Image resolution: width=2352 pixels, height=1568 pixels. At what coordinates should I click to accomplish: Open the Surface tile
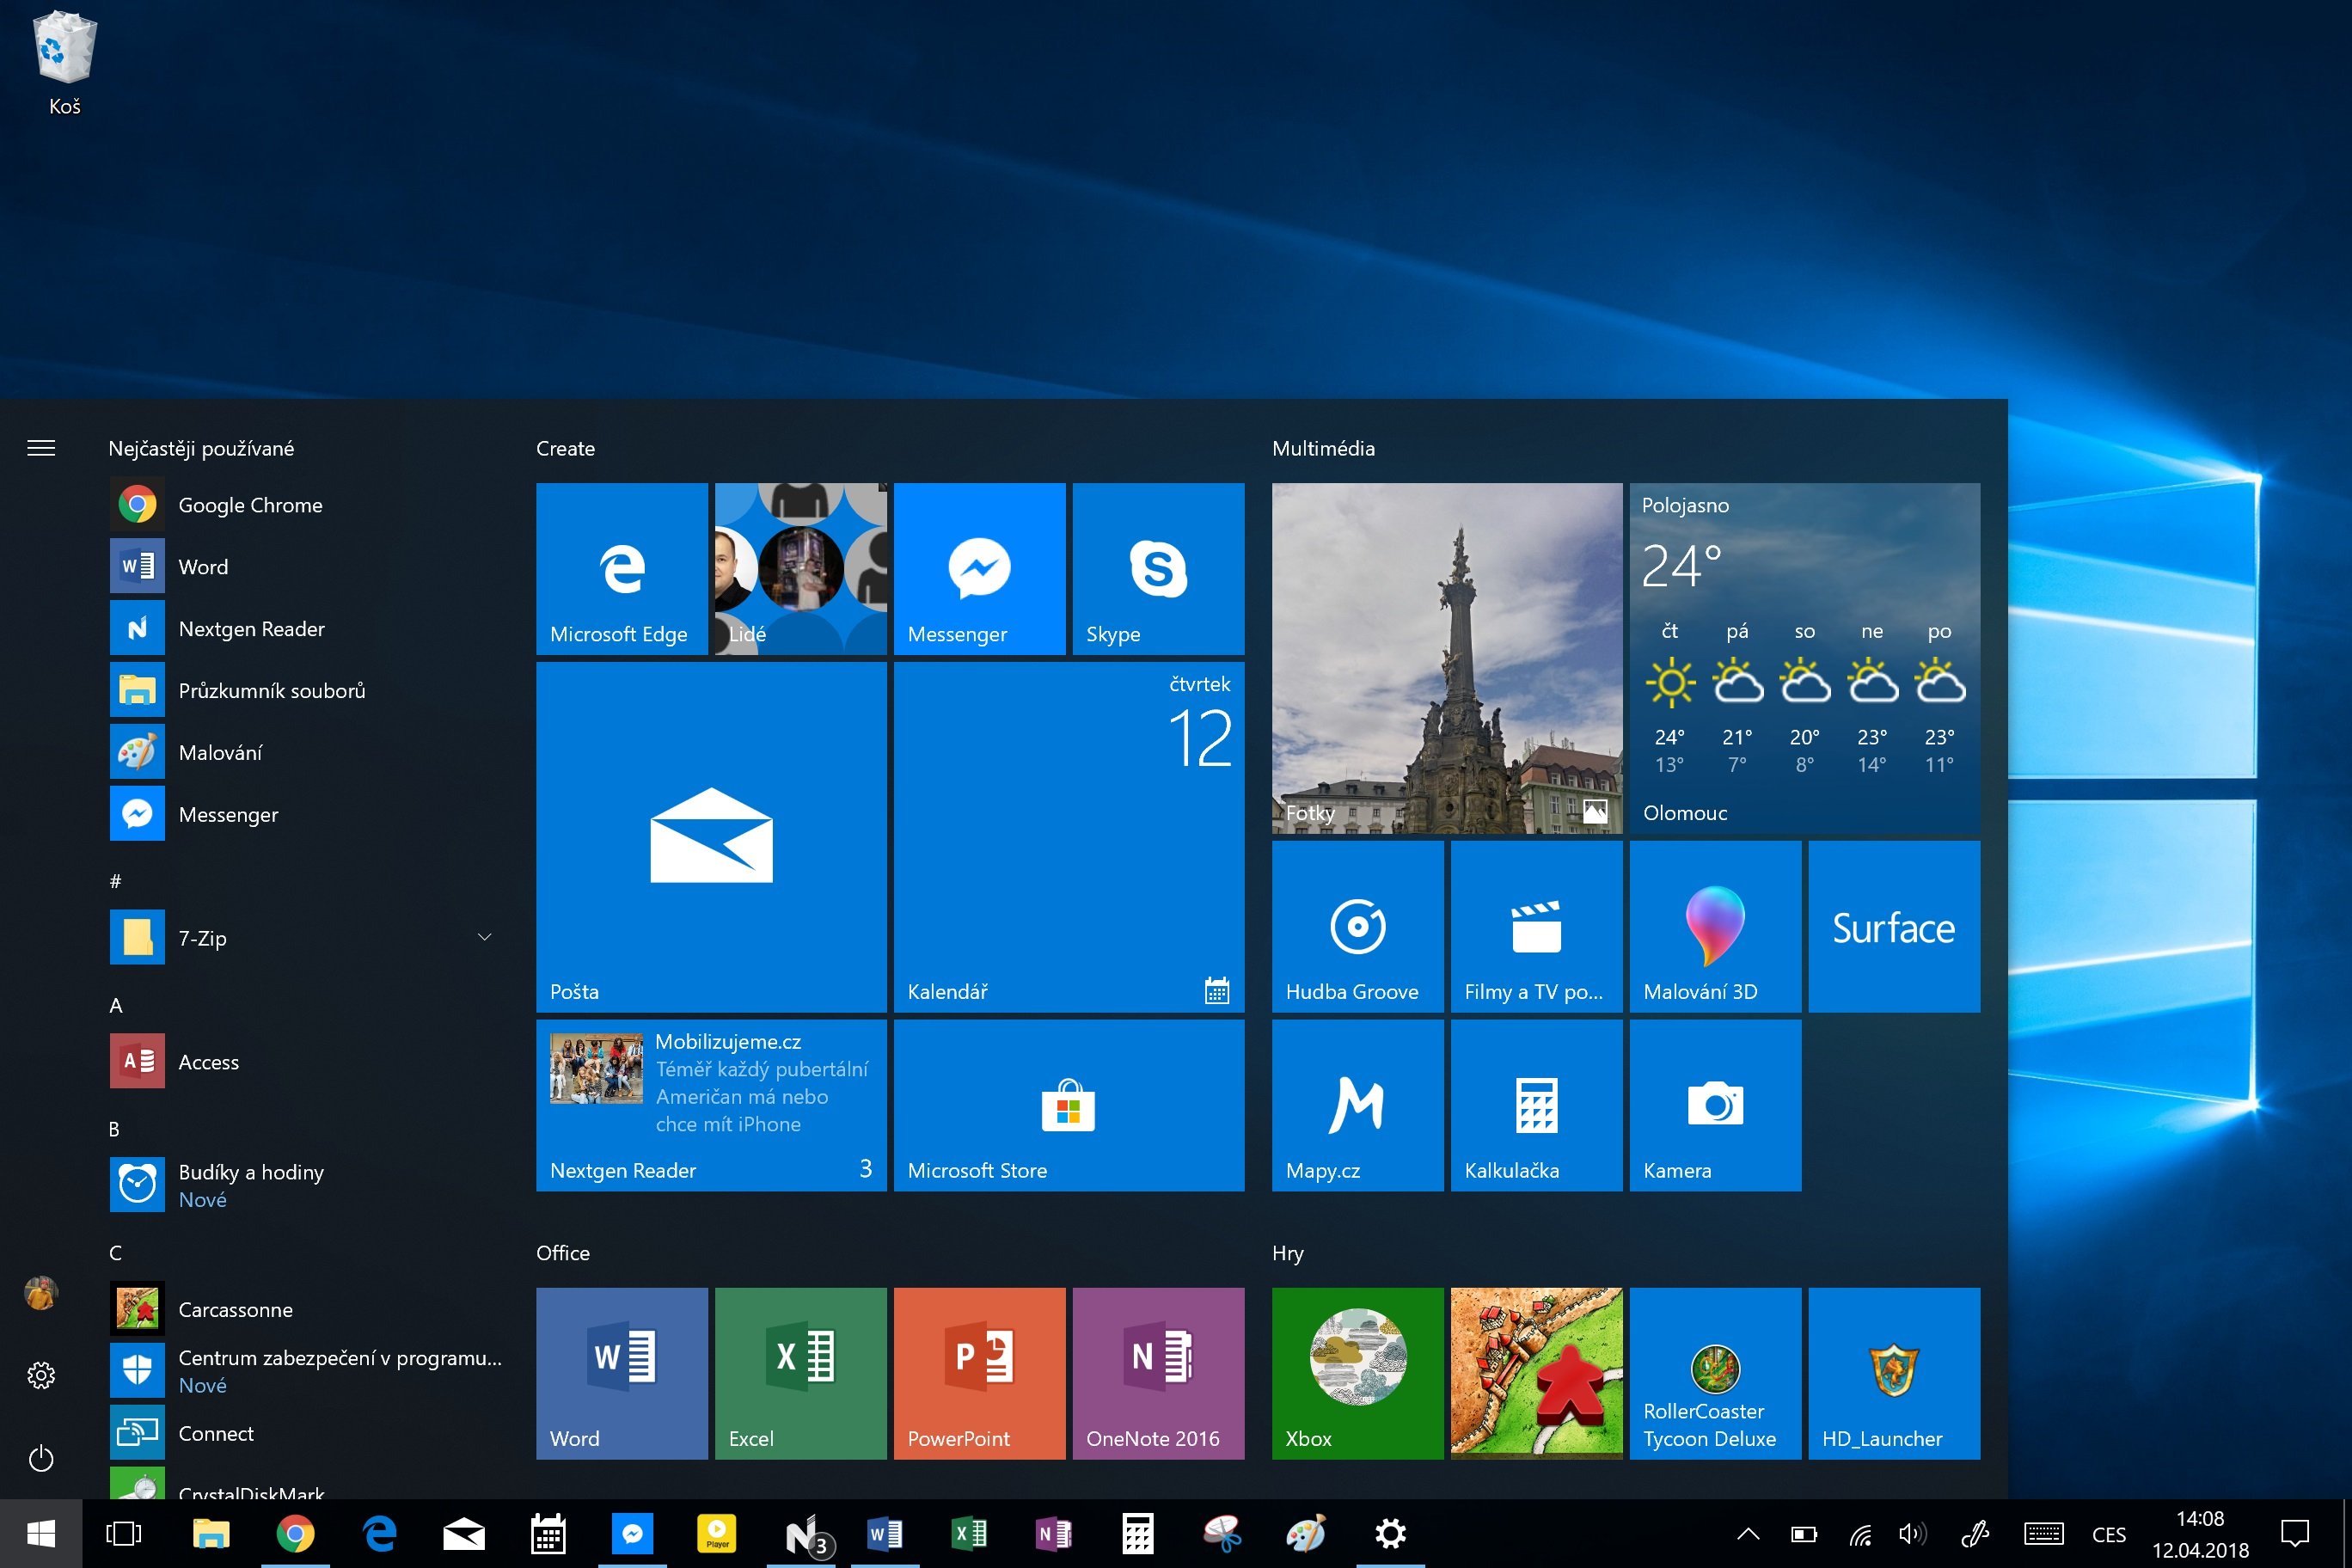(1895, 926)
